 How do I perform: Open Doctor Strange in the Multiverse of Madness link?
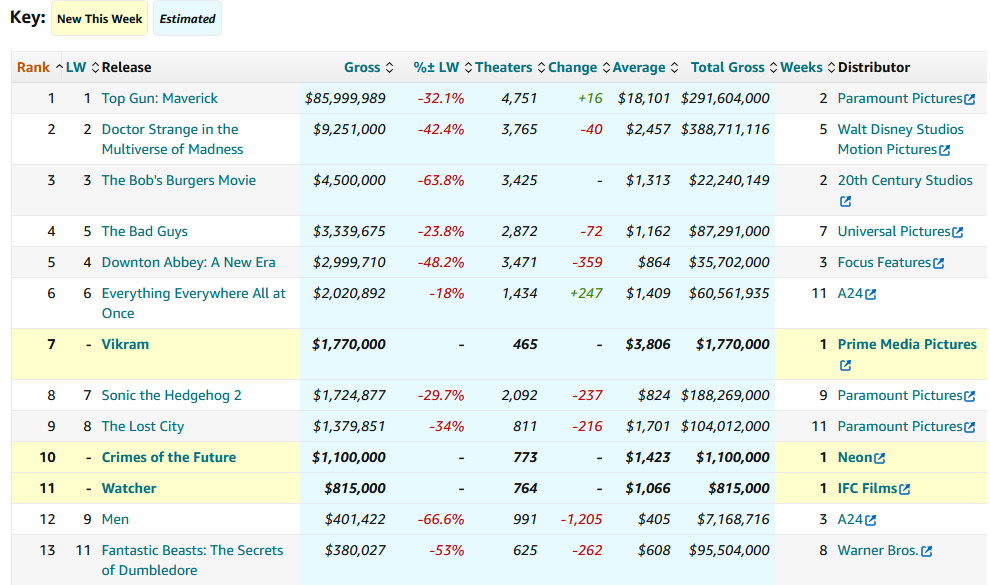[x=172, y=139]
